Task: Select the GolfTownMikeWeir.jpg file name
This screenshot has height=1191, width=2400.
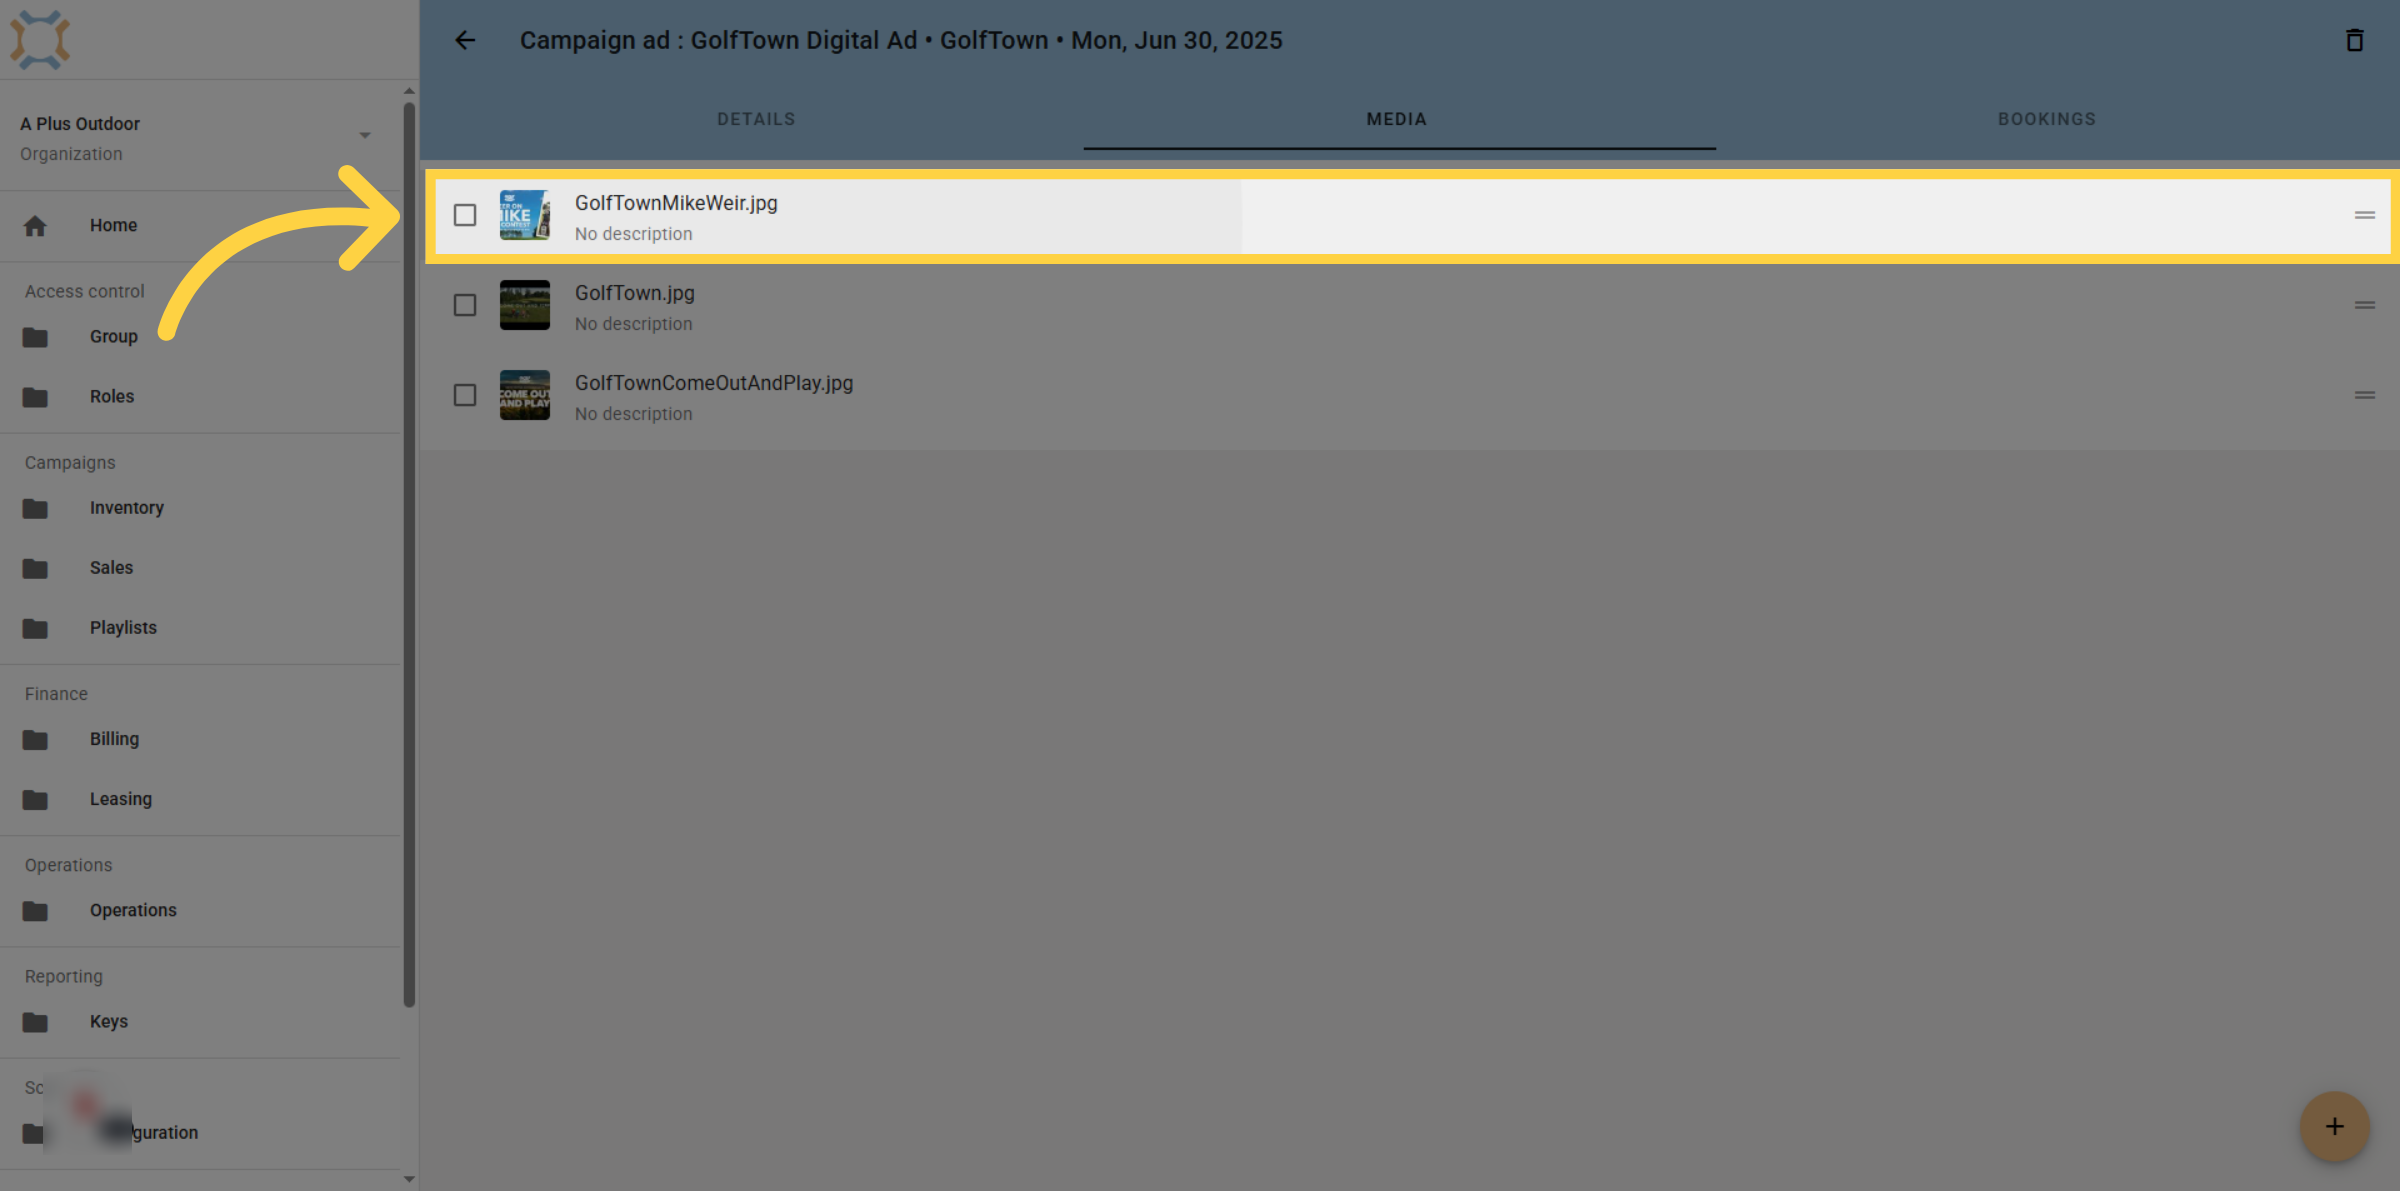Action: 676,203
